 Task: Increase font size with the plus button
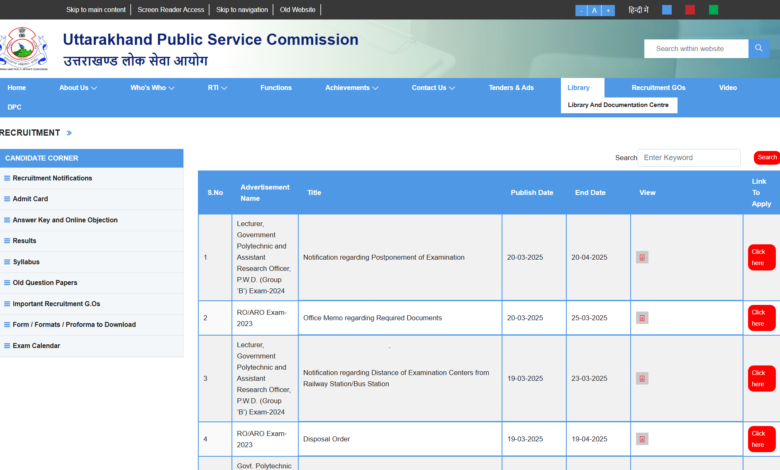click(x=608, y=10)
